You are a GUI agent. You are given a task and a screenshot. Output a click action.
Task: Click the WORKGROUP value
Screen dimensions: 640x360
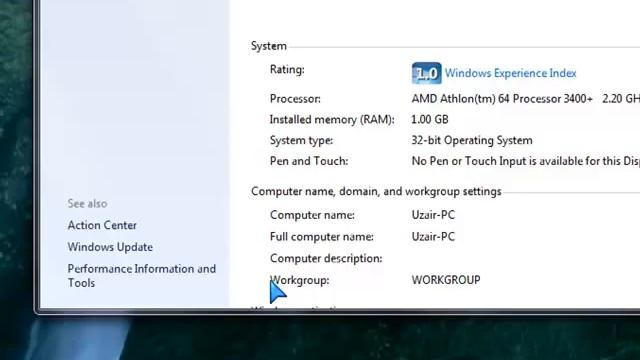(446, 280)
